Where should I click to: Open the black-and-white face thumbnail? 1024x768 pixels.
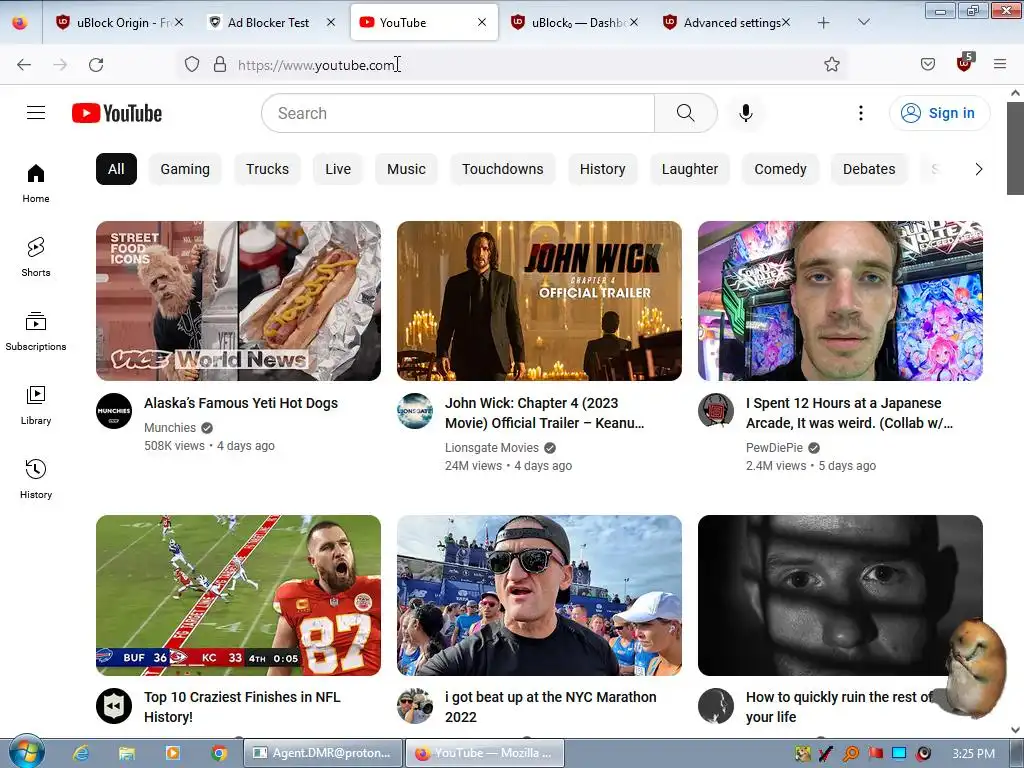tap(840, 595)
